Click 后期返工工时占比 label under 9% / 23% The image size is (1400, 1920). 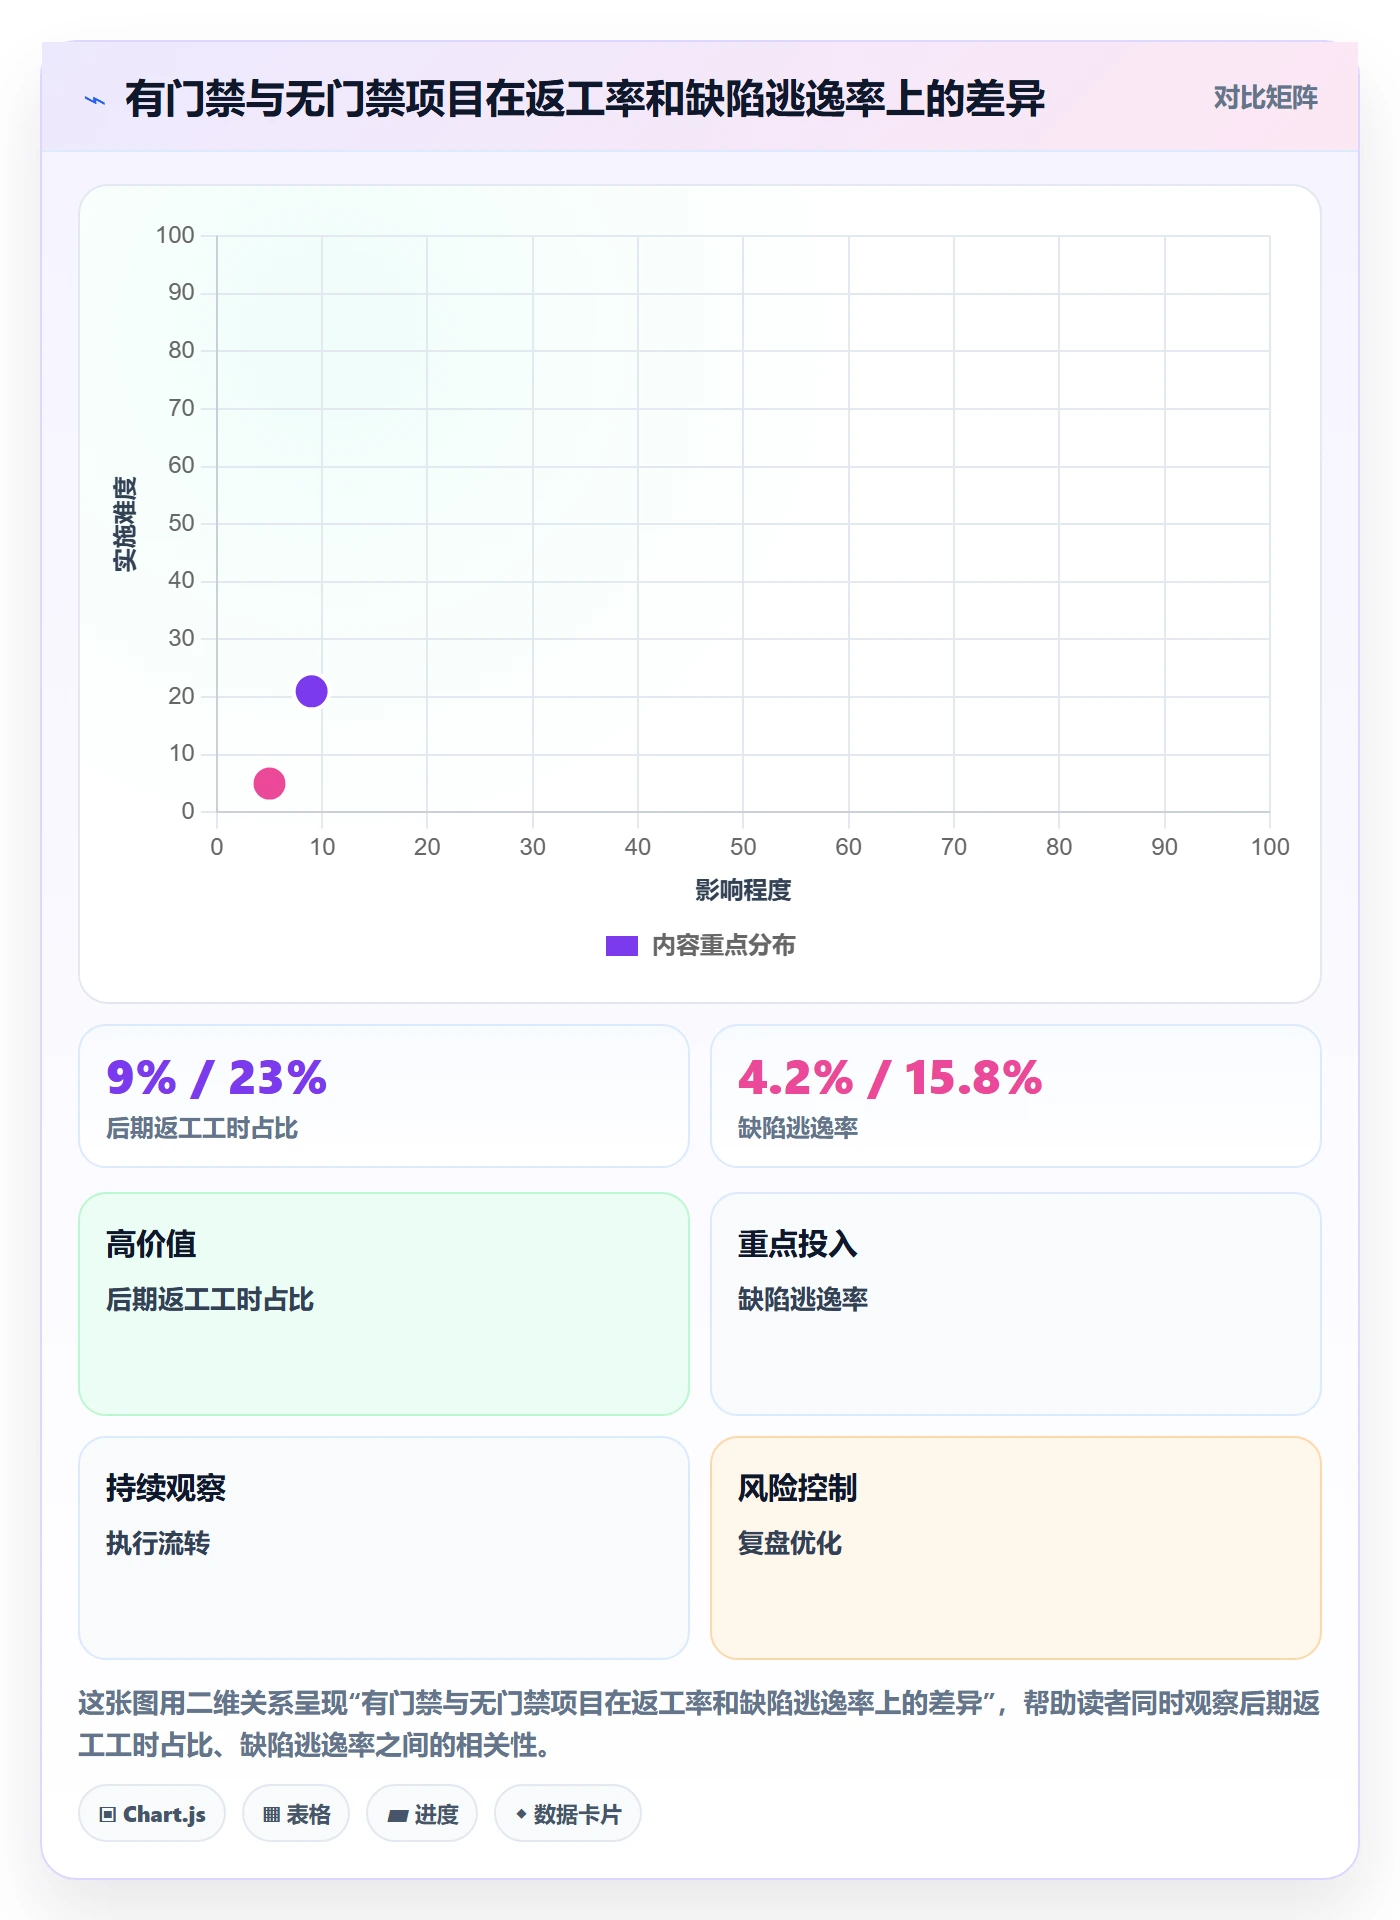[x=202, y=1128]
